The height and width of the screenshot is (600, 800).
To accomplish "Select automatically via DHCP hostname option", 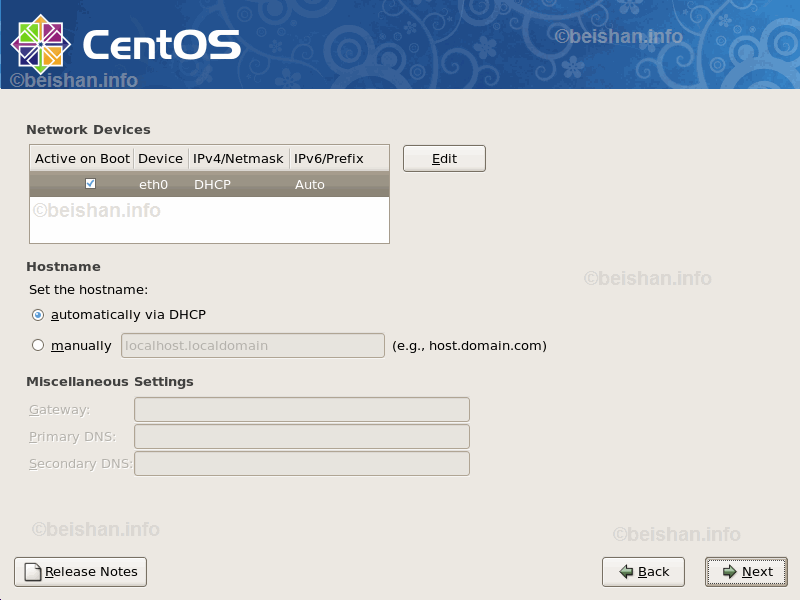I will click(x=38, y=315).
